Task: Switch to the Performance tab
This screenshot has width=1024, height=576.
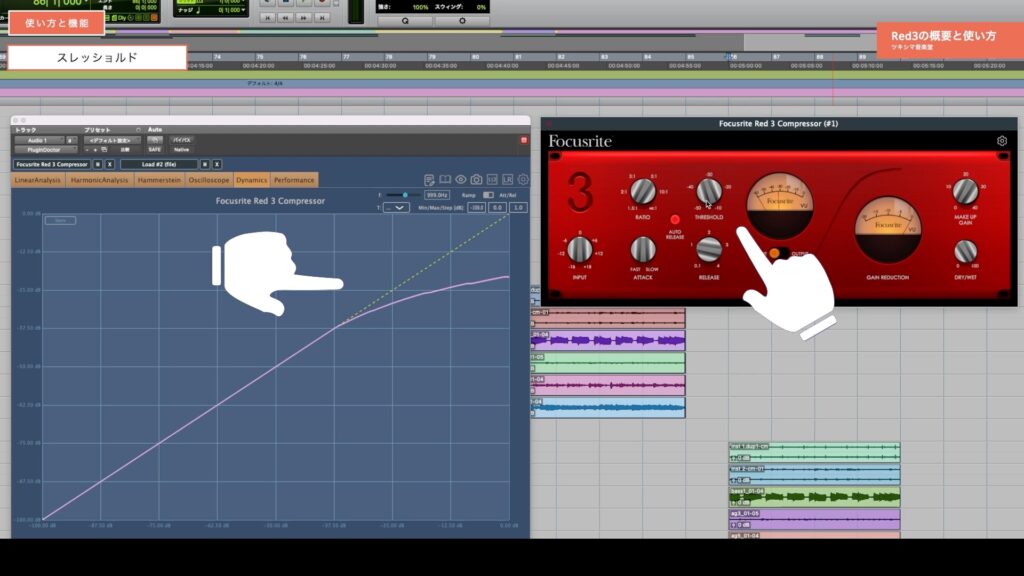Action: pyautogui.click(x=294, y=180)
